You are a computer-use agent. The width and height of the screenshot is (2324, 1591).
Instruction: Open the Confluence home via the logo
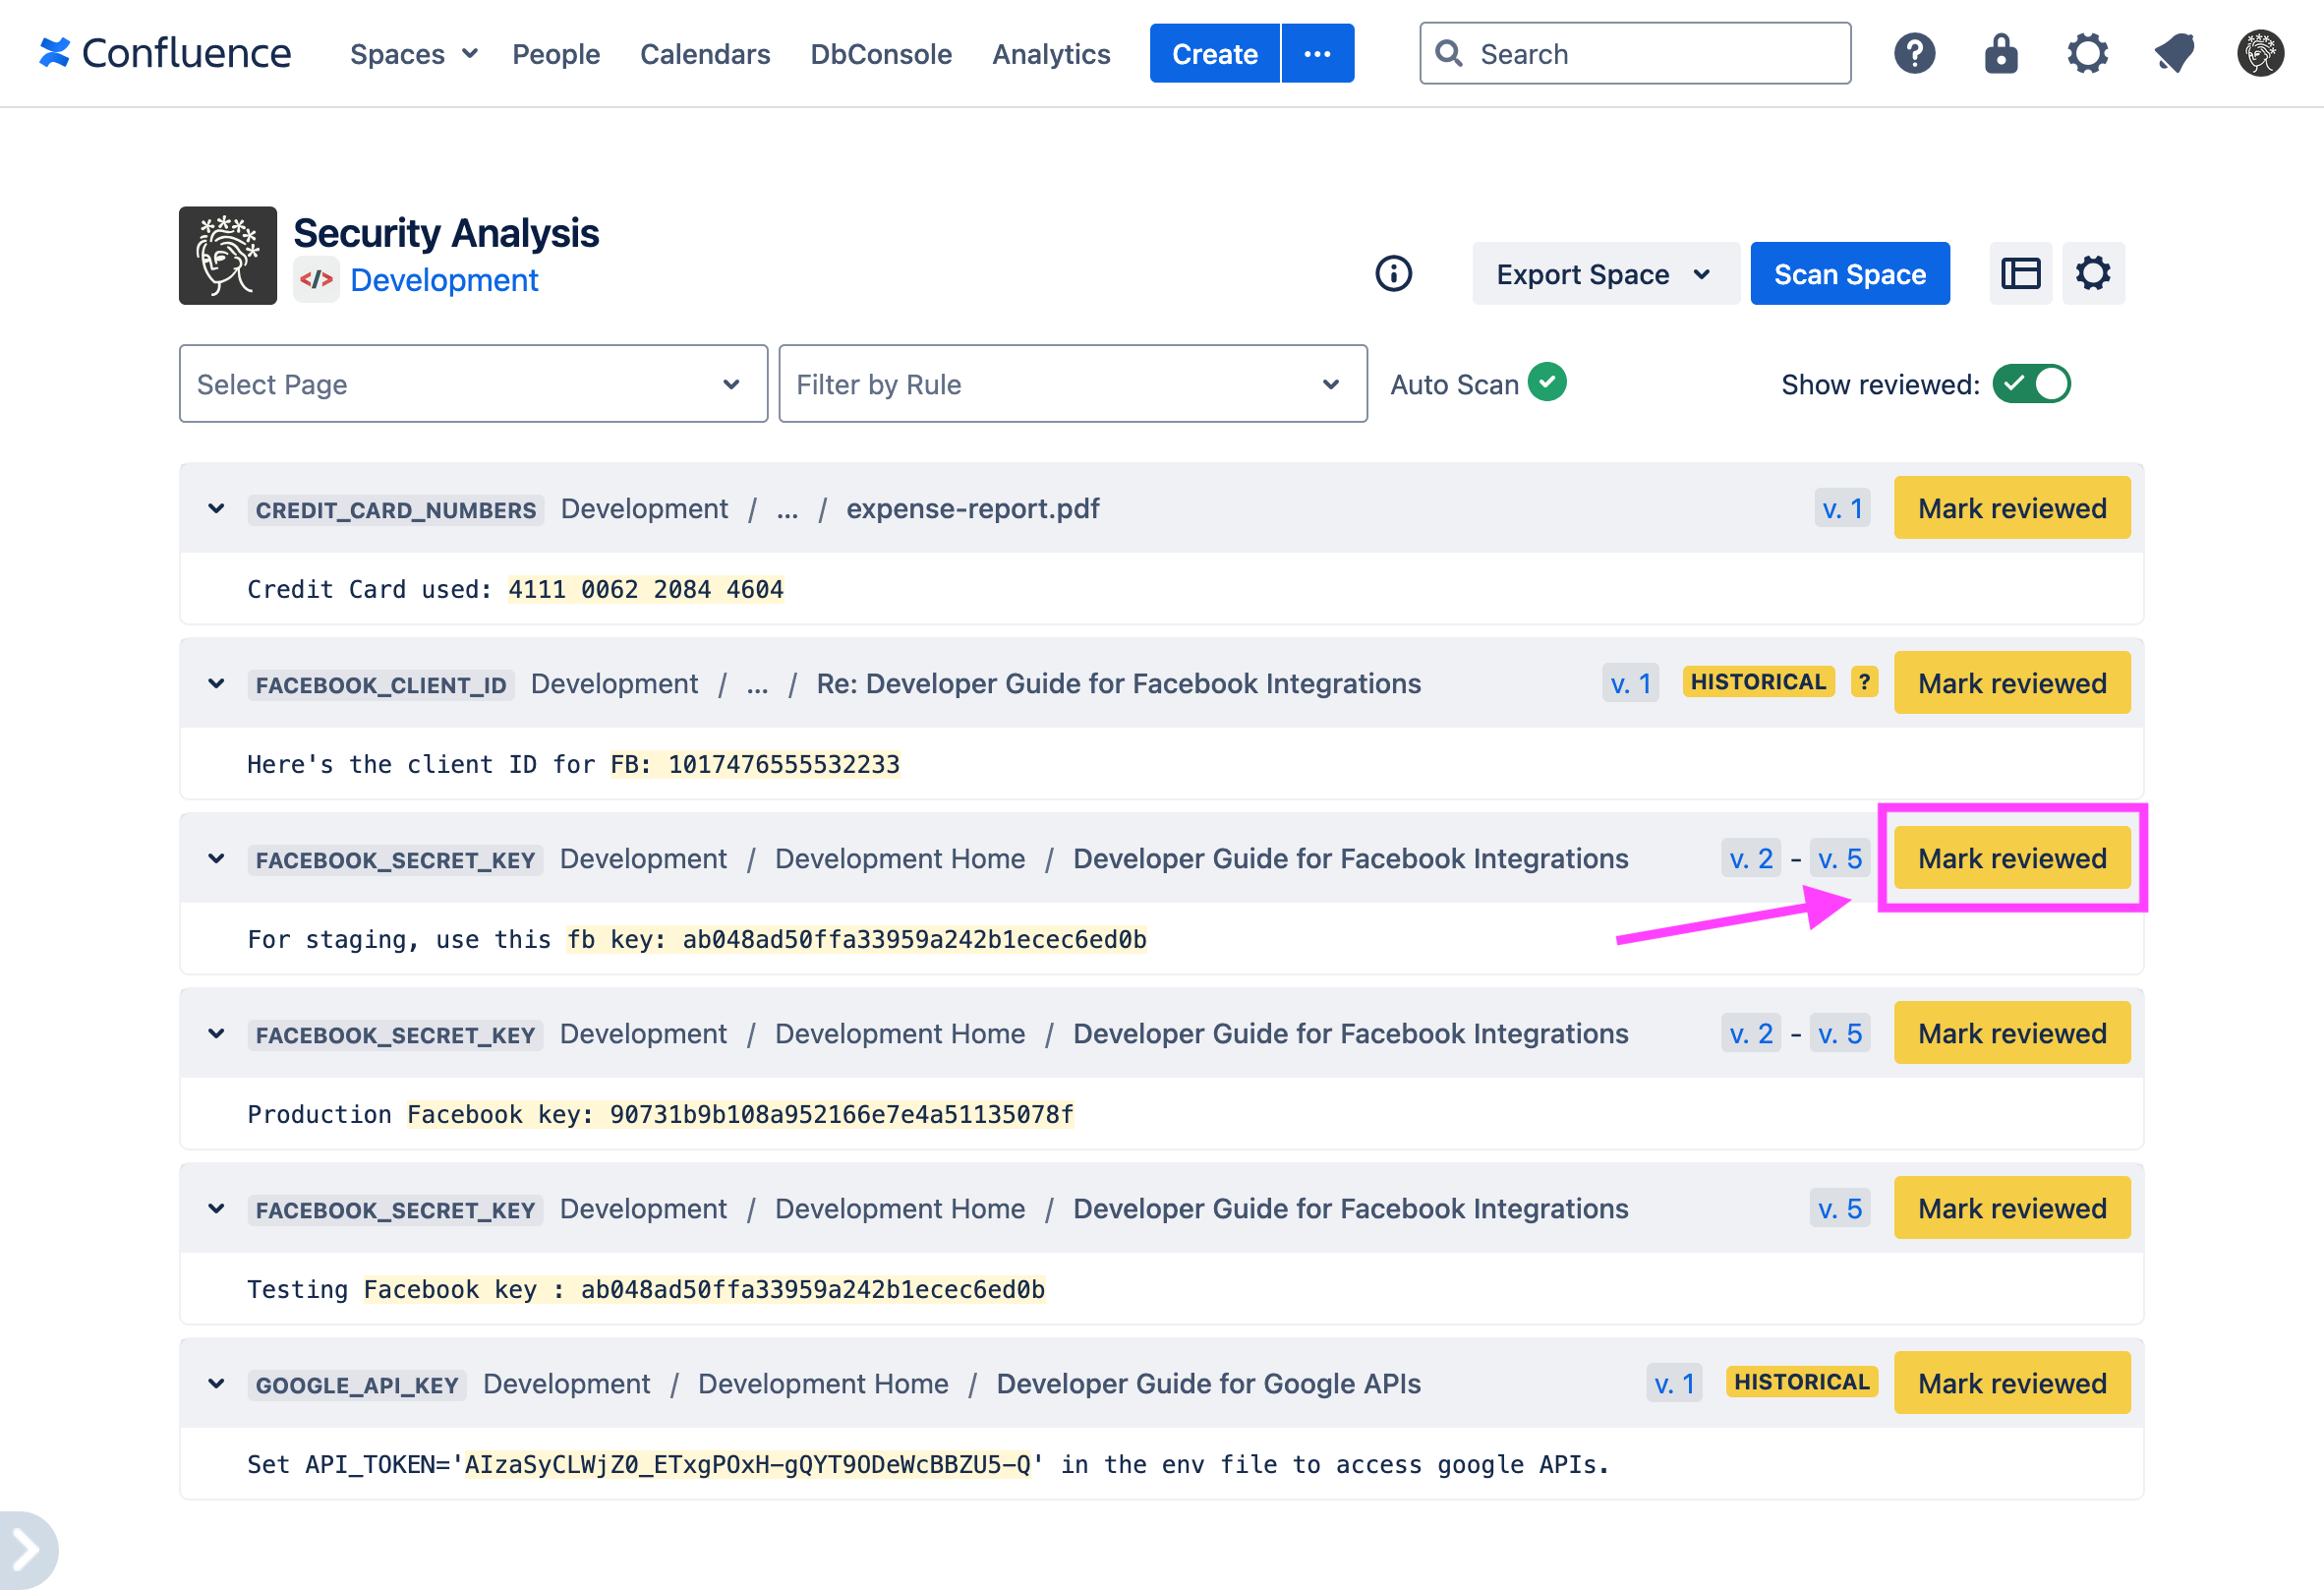163,52
